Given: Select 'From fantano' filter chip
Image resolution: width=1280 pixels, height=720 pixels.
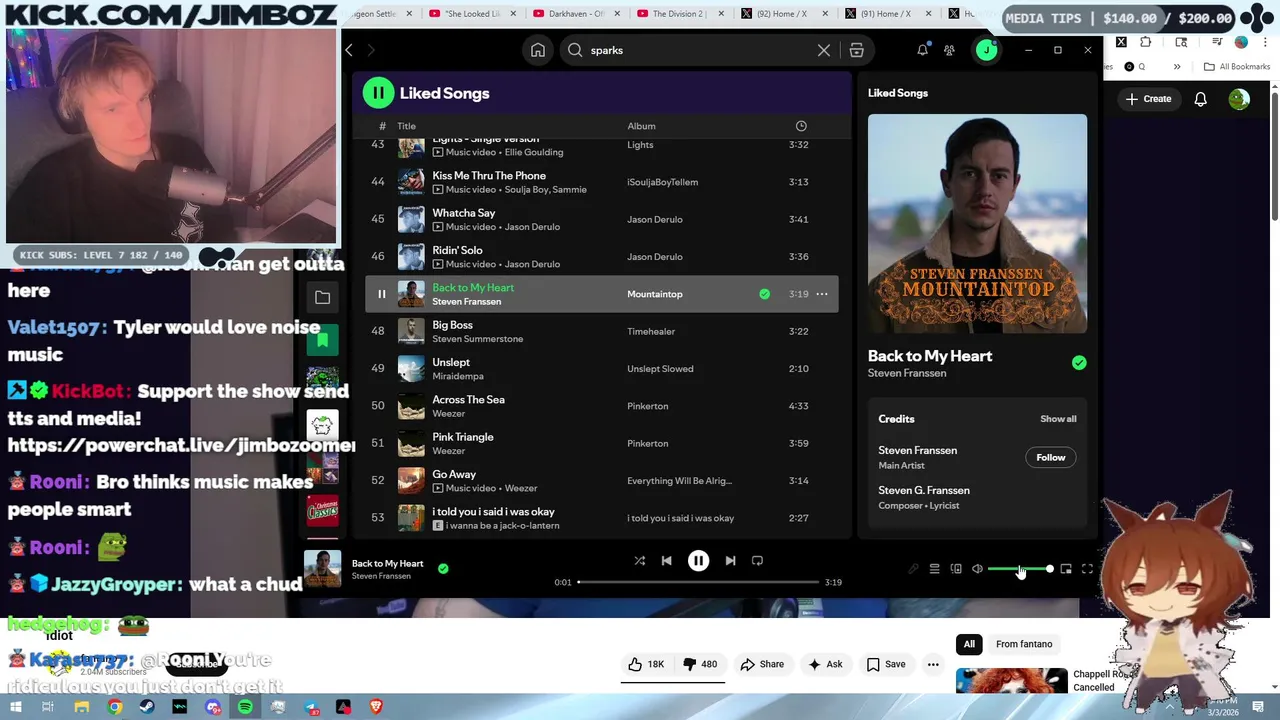Looking at the screenshot, I should pos(1024,644).
